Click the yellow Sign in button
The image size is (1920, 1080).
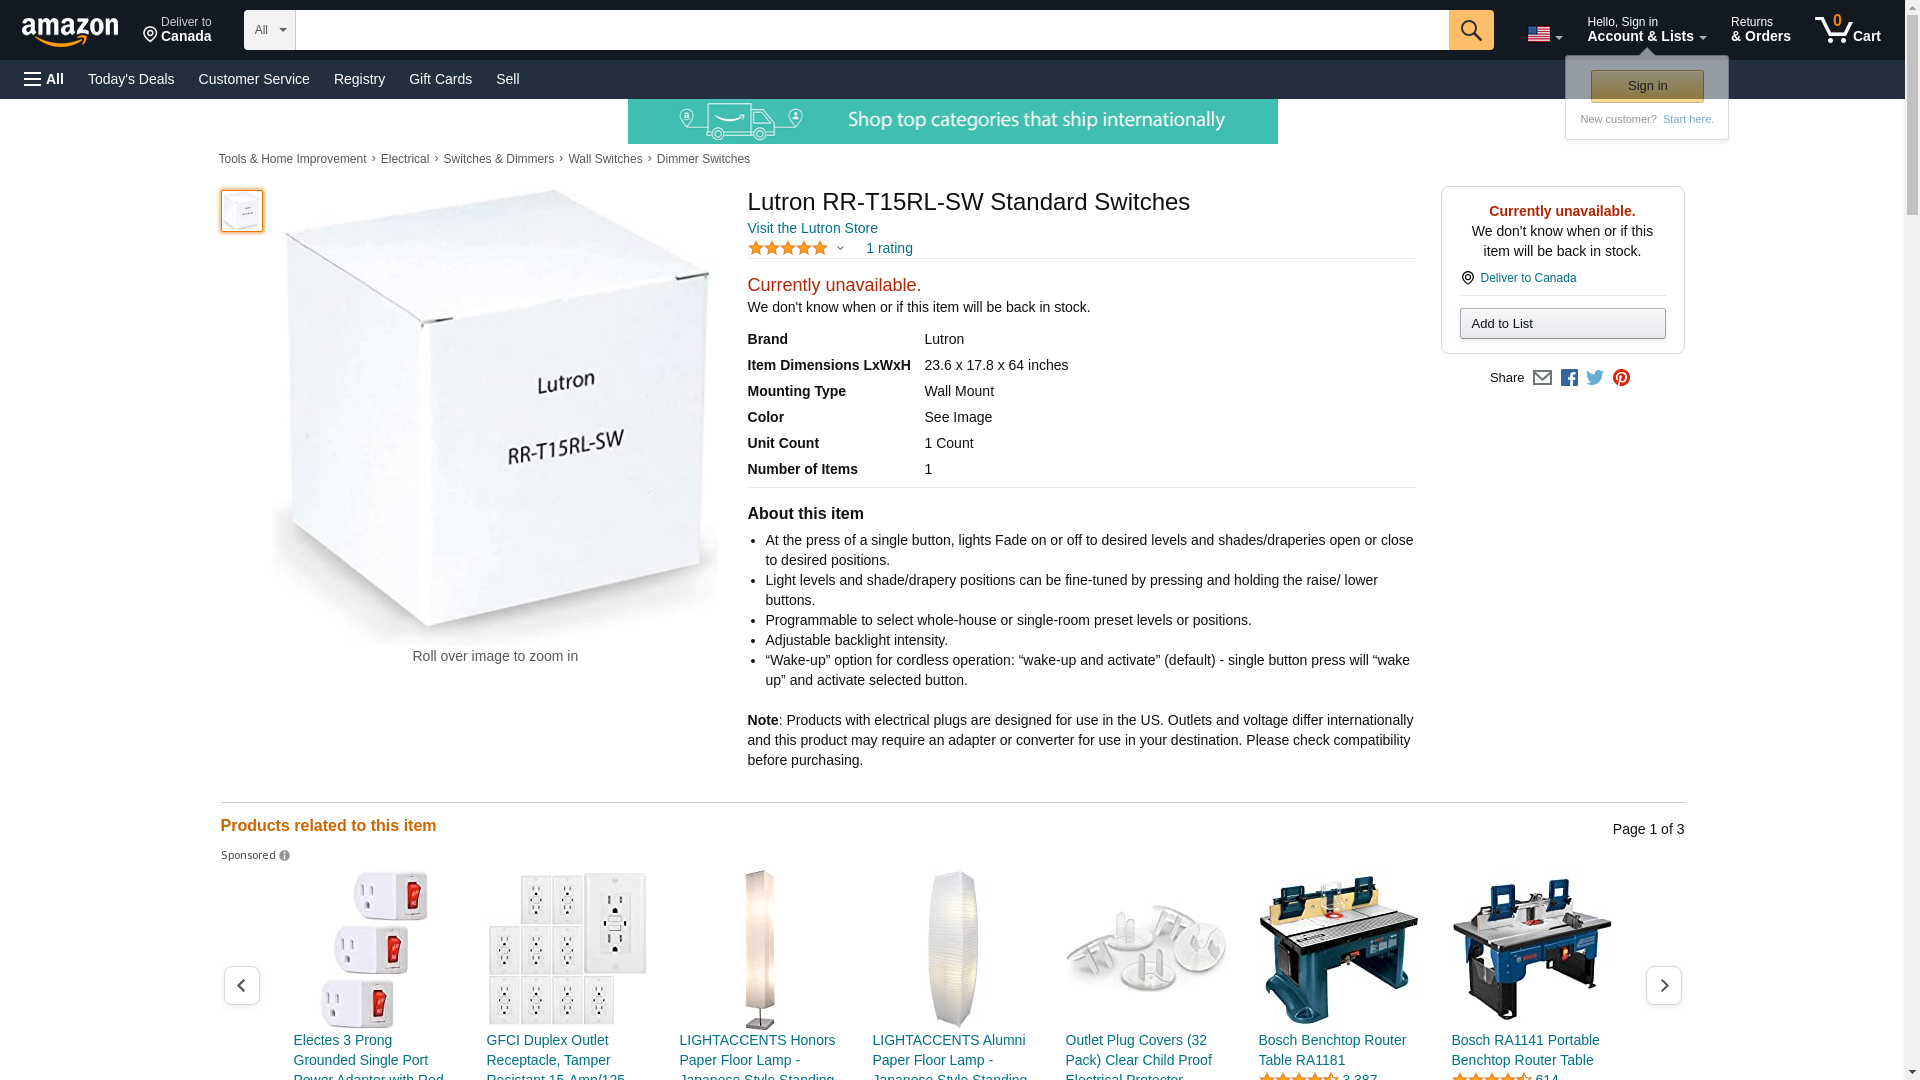tap(1647, 86)
